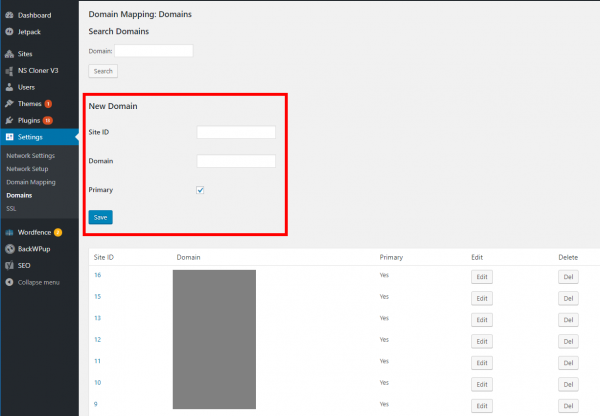Click the Search domains button

[x=103, y=71]
